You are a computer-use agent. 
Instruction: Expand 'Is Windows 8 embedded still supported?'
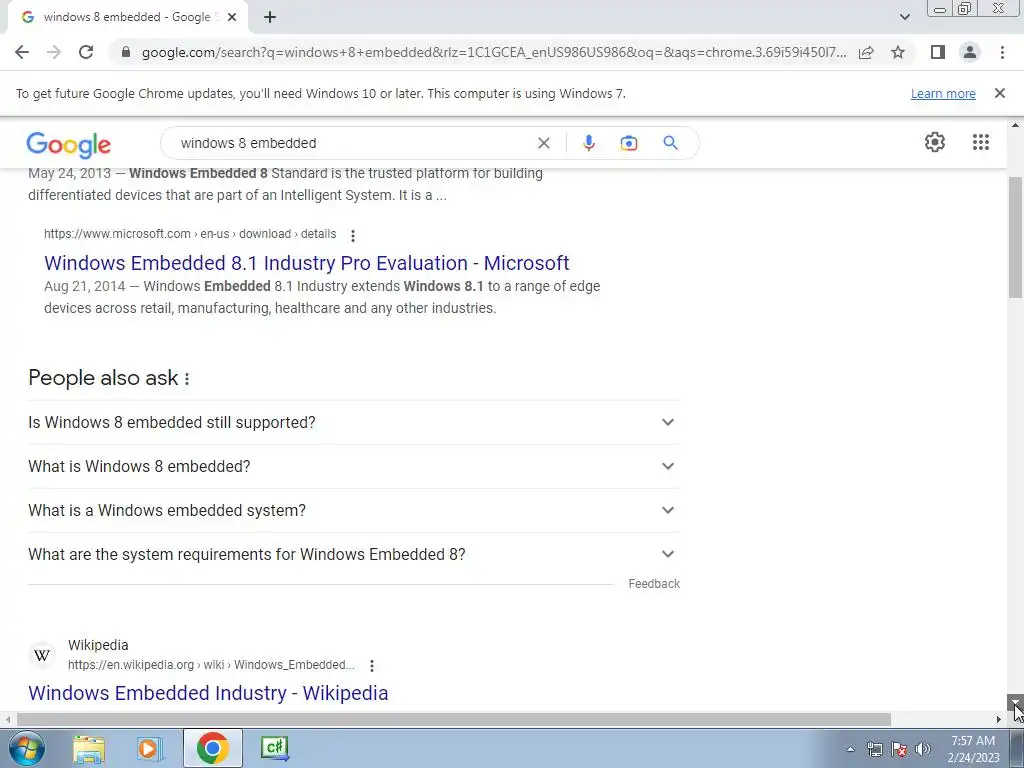point(353,423)
